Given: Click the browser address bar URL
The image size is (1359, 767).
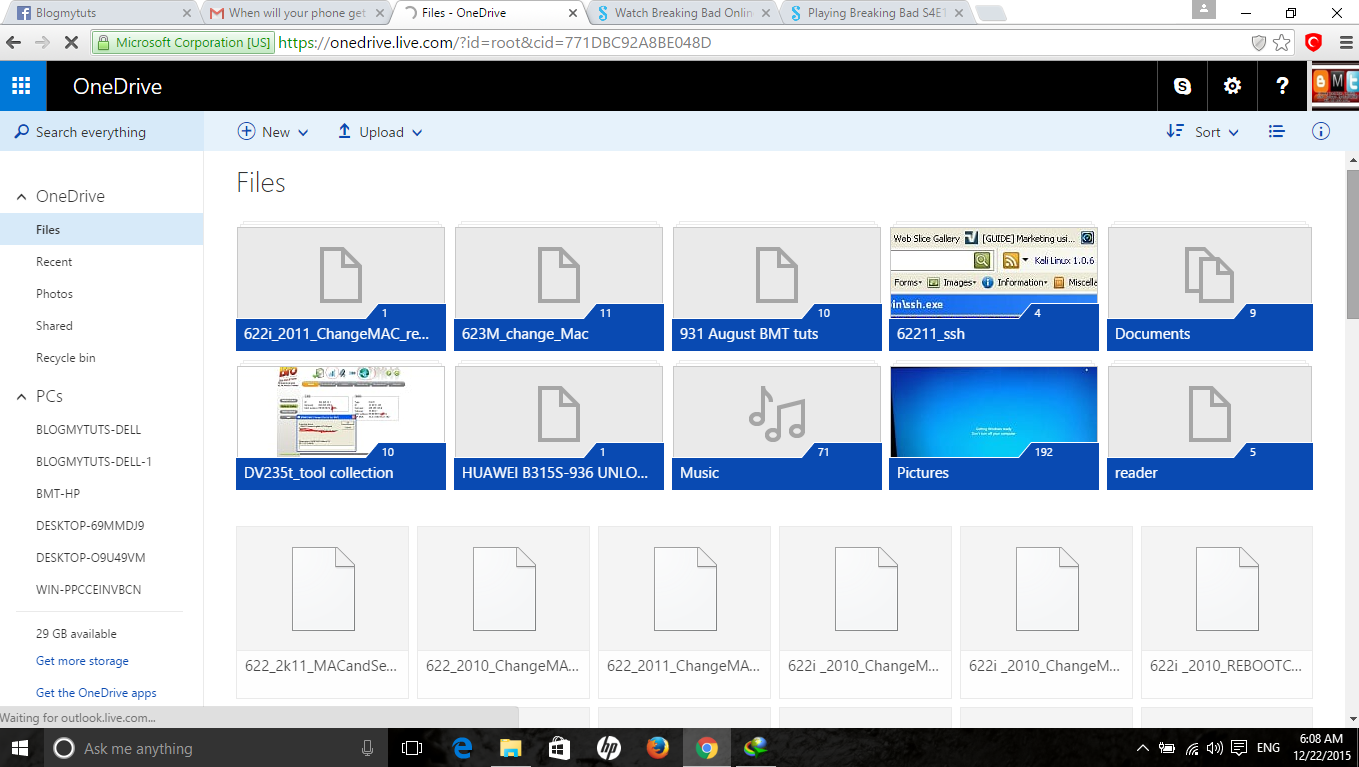Looking at the screenshot, I should coord(495,43).
